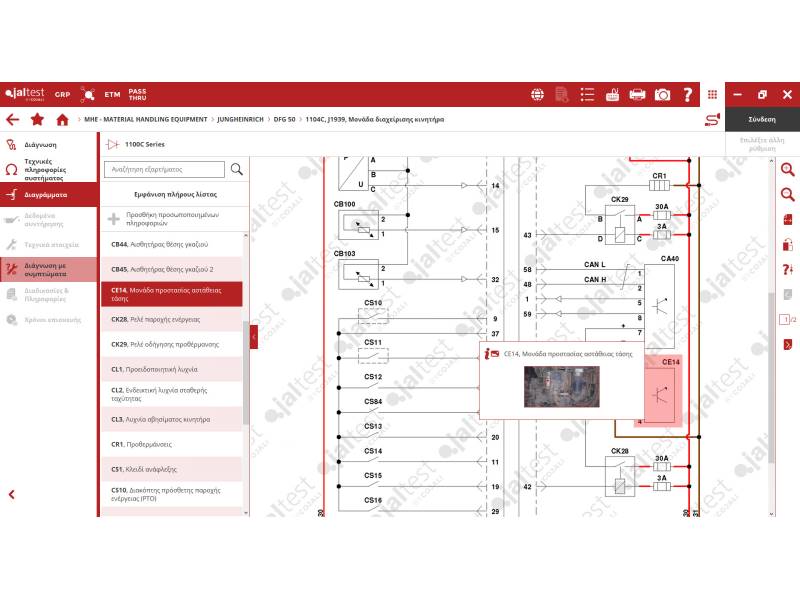The width and height of the screenshot is (800, 600).
Task: Click Εμφάνιση πλήρους λίστας
Action: coord(176,194)
